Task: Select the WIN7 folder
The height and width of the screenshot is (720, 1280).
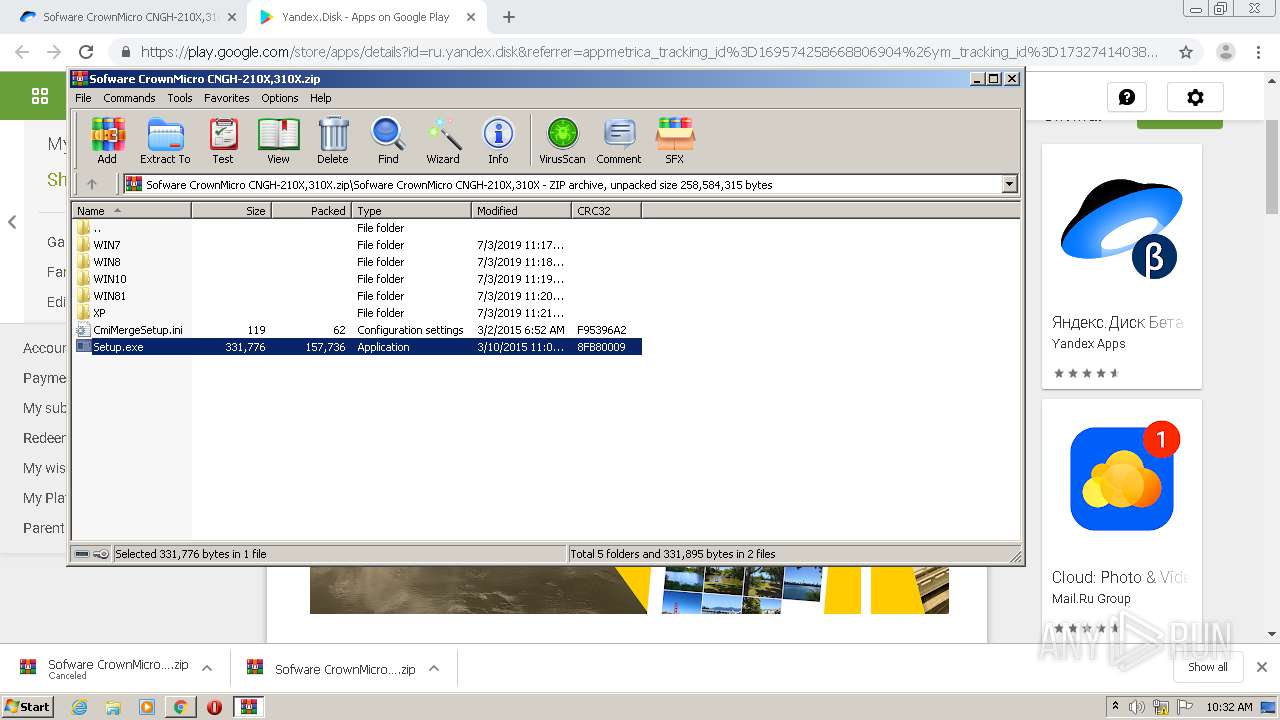Action: (357, 245)
